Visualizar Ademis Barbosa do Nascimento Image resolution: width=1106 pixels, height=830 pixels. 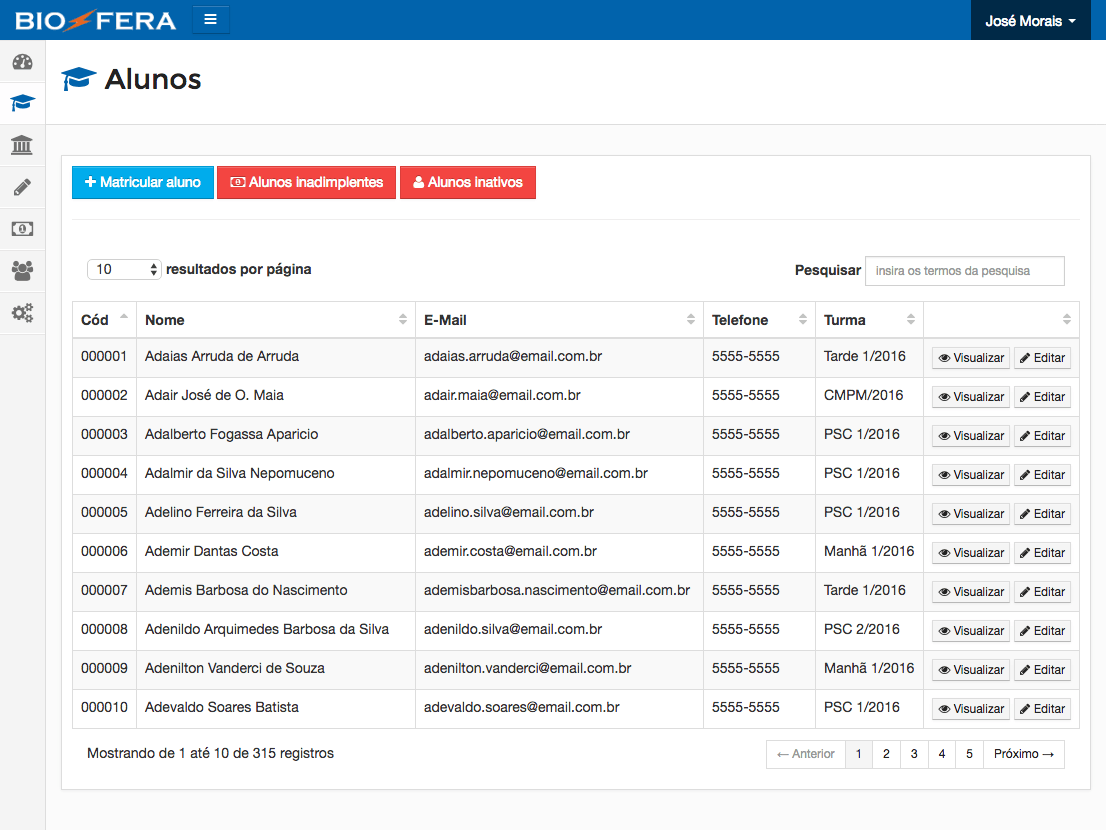971,592
